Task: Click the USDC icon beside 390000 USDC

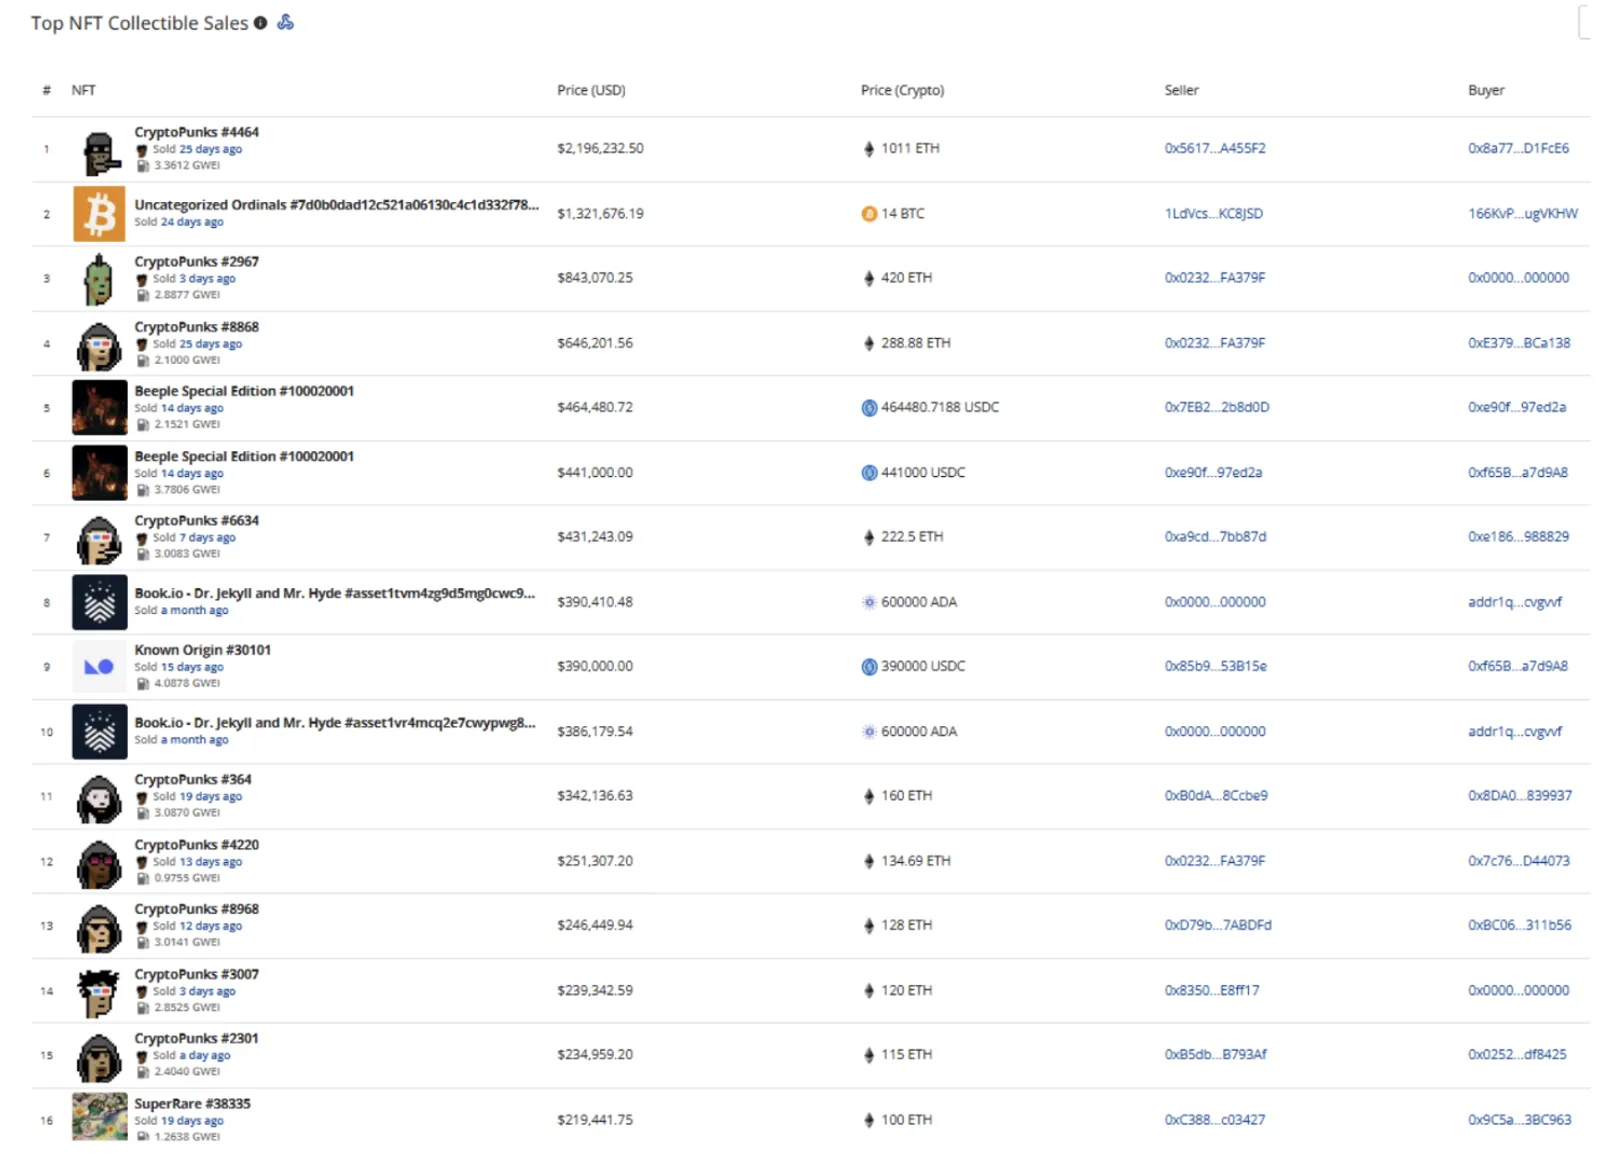Action: point(869,667)
